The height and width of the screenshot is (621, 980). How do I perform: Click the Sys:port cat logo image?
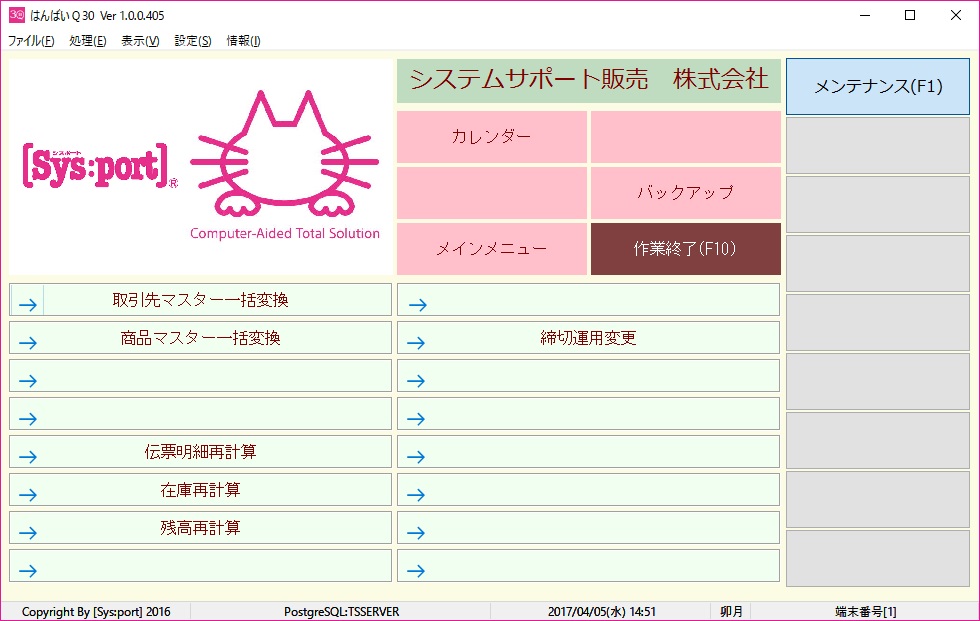[201, 167]
